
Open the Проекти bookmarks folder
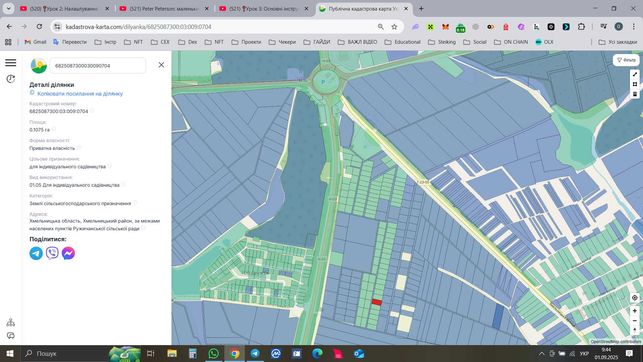(246, 42)
